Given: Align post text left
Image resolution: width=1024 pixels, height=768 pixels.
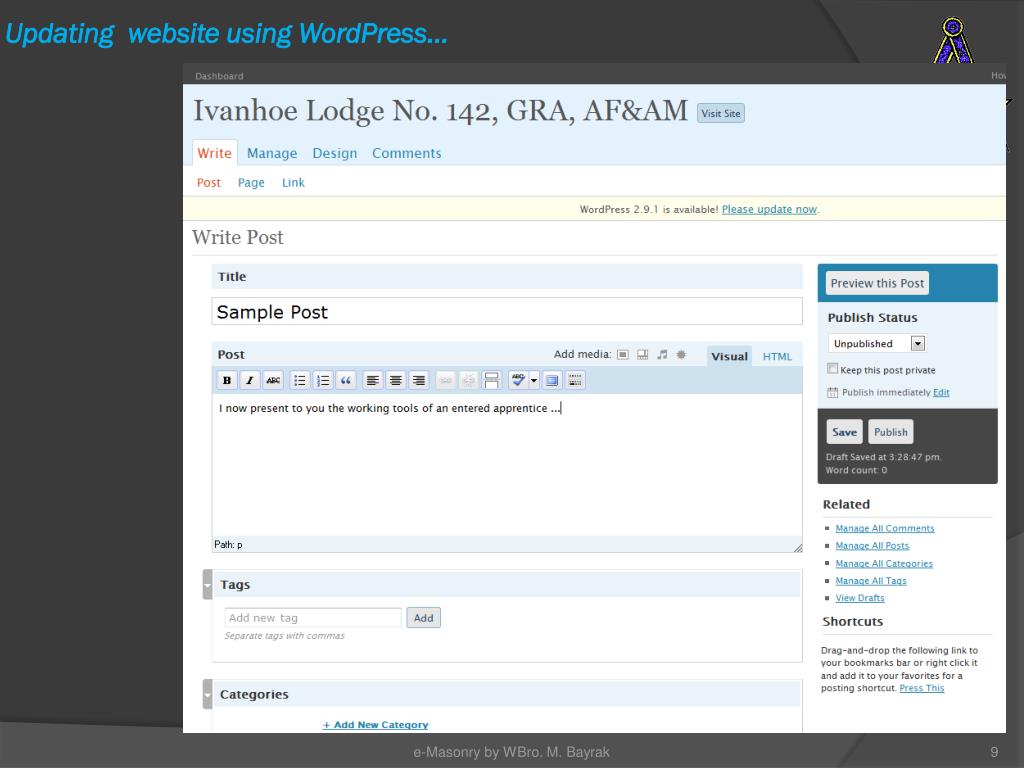Looking at the screenshot, I should [x=372, y=380].
